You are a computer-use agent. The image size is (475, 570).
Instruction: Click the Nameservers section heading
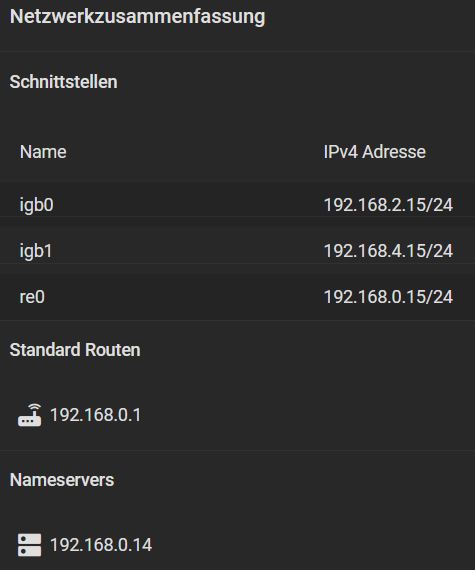pos(62,480)
